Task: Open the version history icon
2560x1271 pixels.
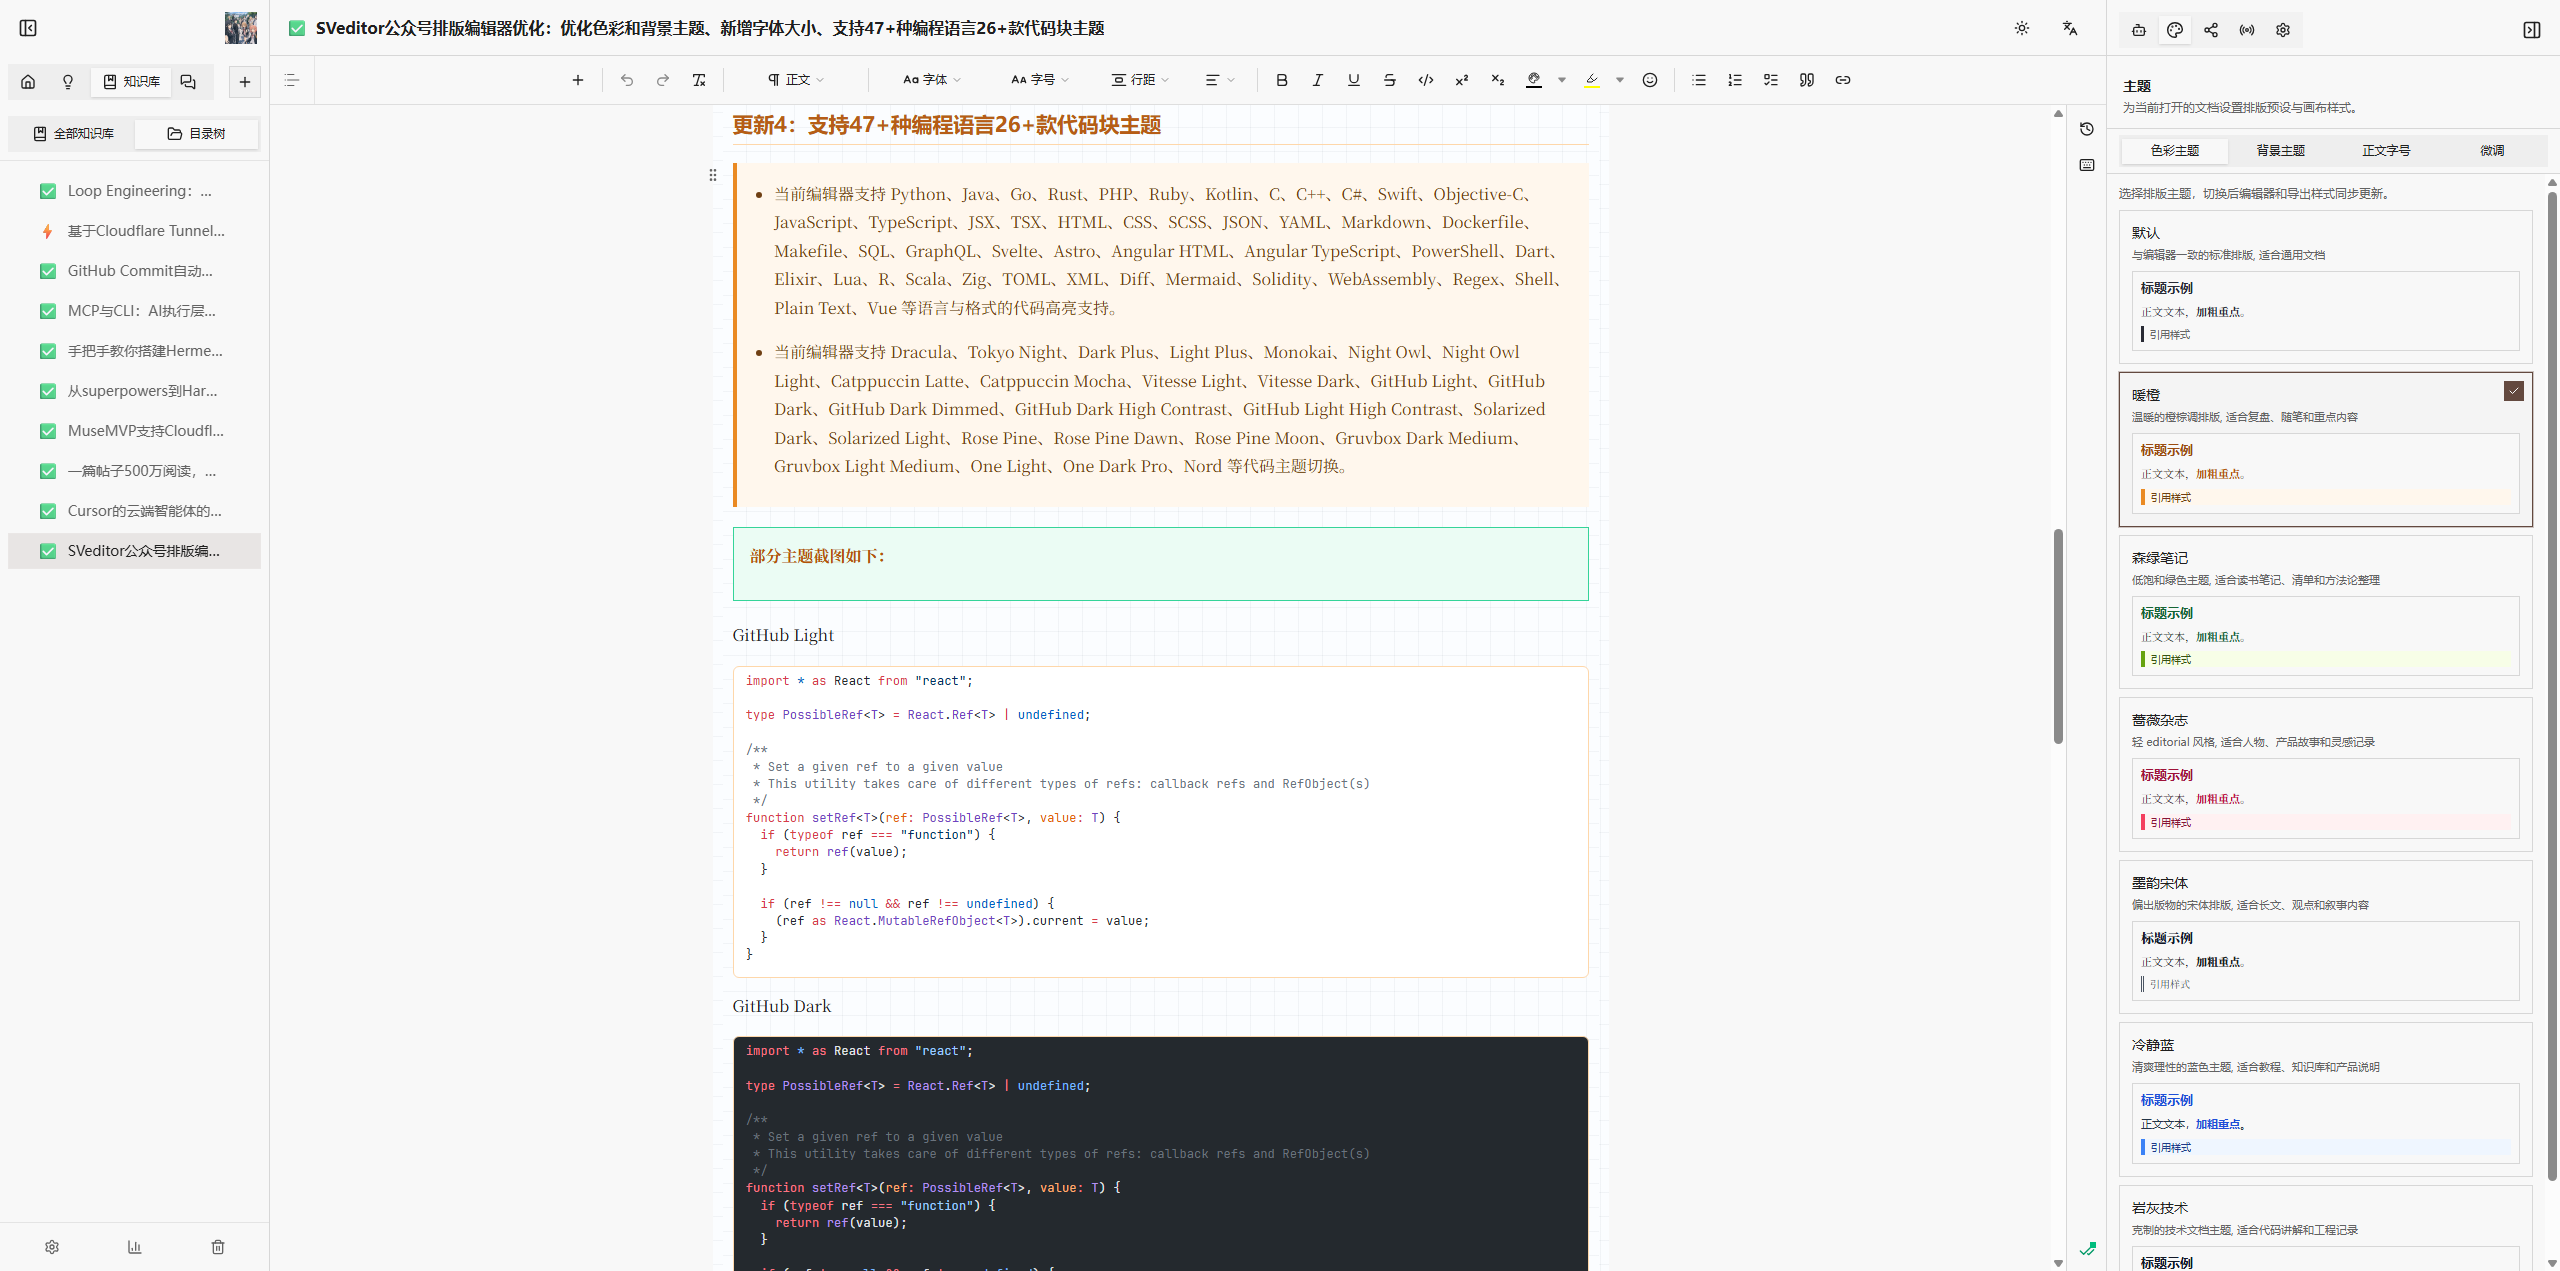Action: point(2087,129)
